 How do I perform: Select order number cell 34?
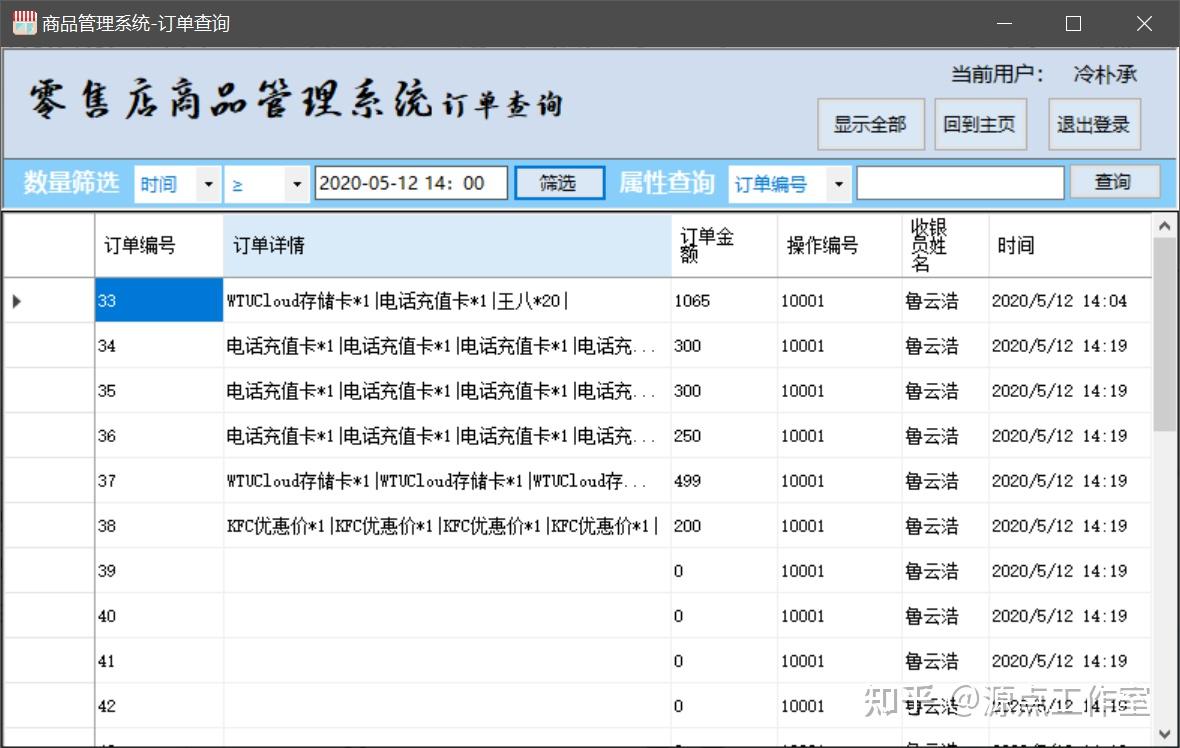coord(159,345)
